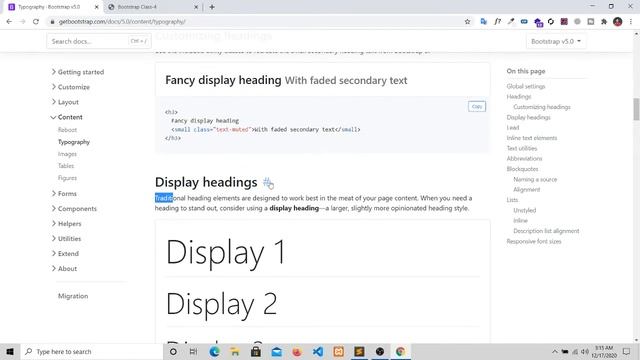Jump to Description list alignment section
The width and height of the screenshot is (640, 360).
click(x=546, y=231)
